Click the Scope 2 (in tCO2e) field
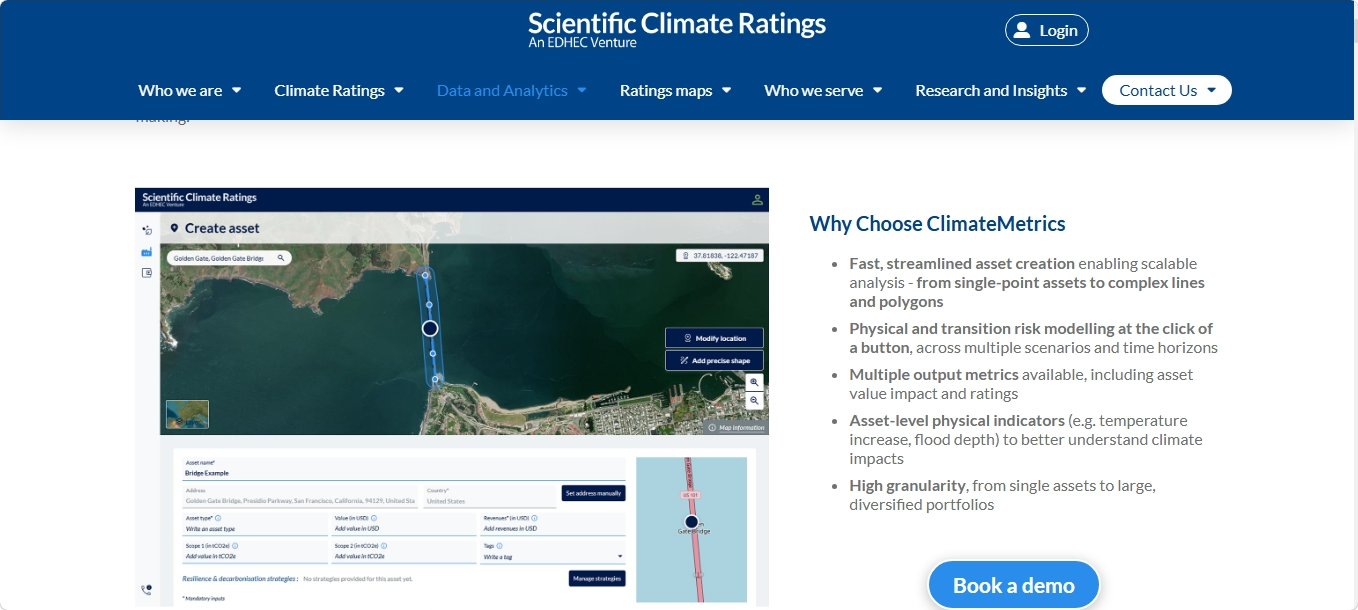Image resolution: width=1358 pixels, height=610 pixels. [x=404, y=552]
